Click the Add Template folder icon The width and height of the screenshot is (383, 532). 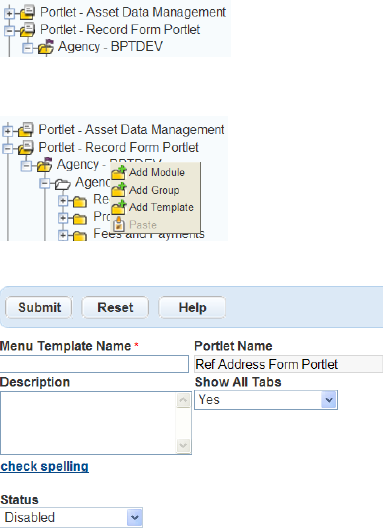[119, 207]
